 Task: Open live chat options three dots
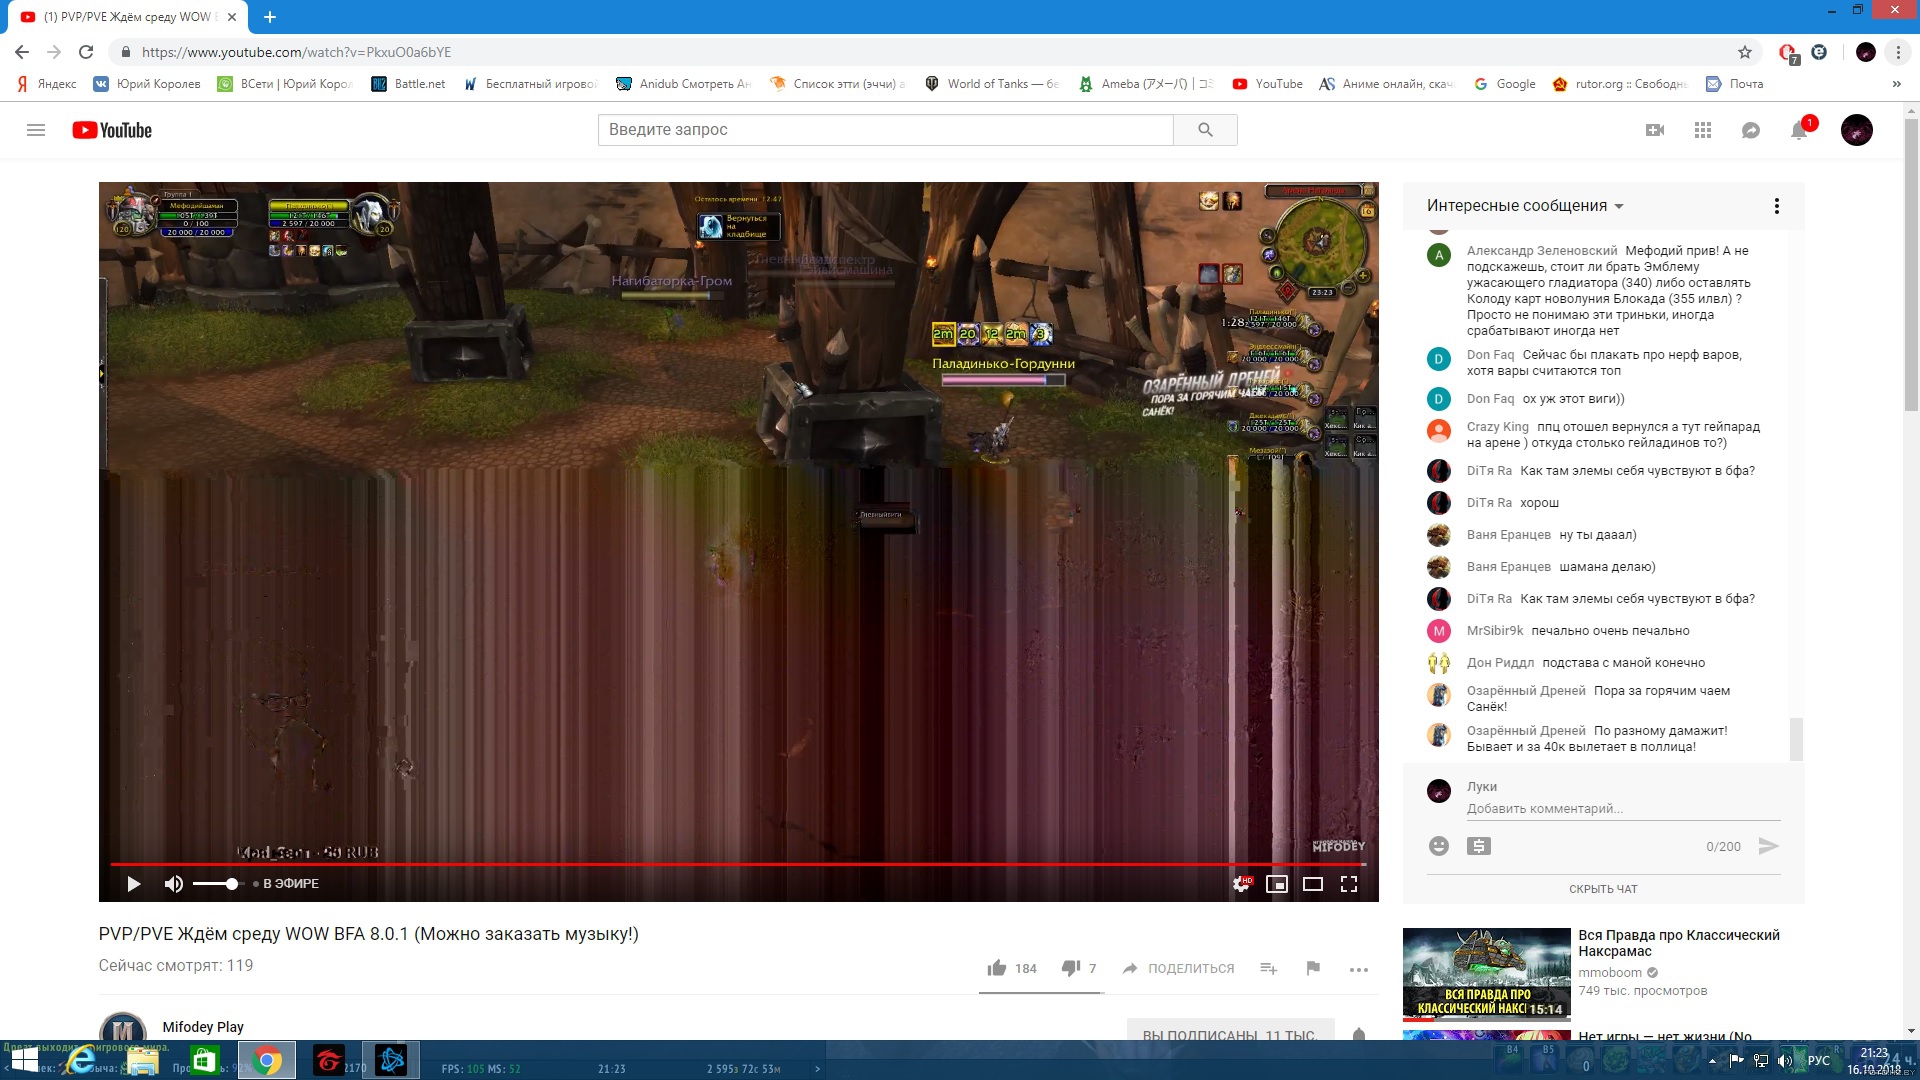pos(1777,206)
